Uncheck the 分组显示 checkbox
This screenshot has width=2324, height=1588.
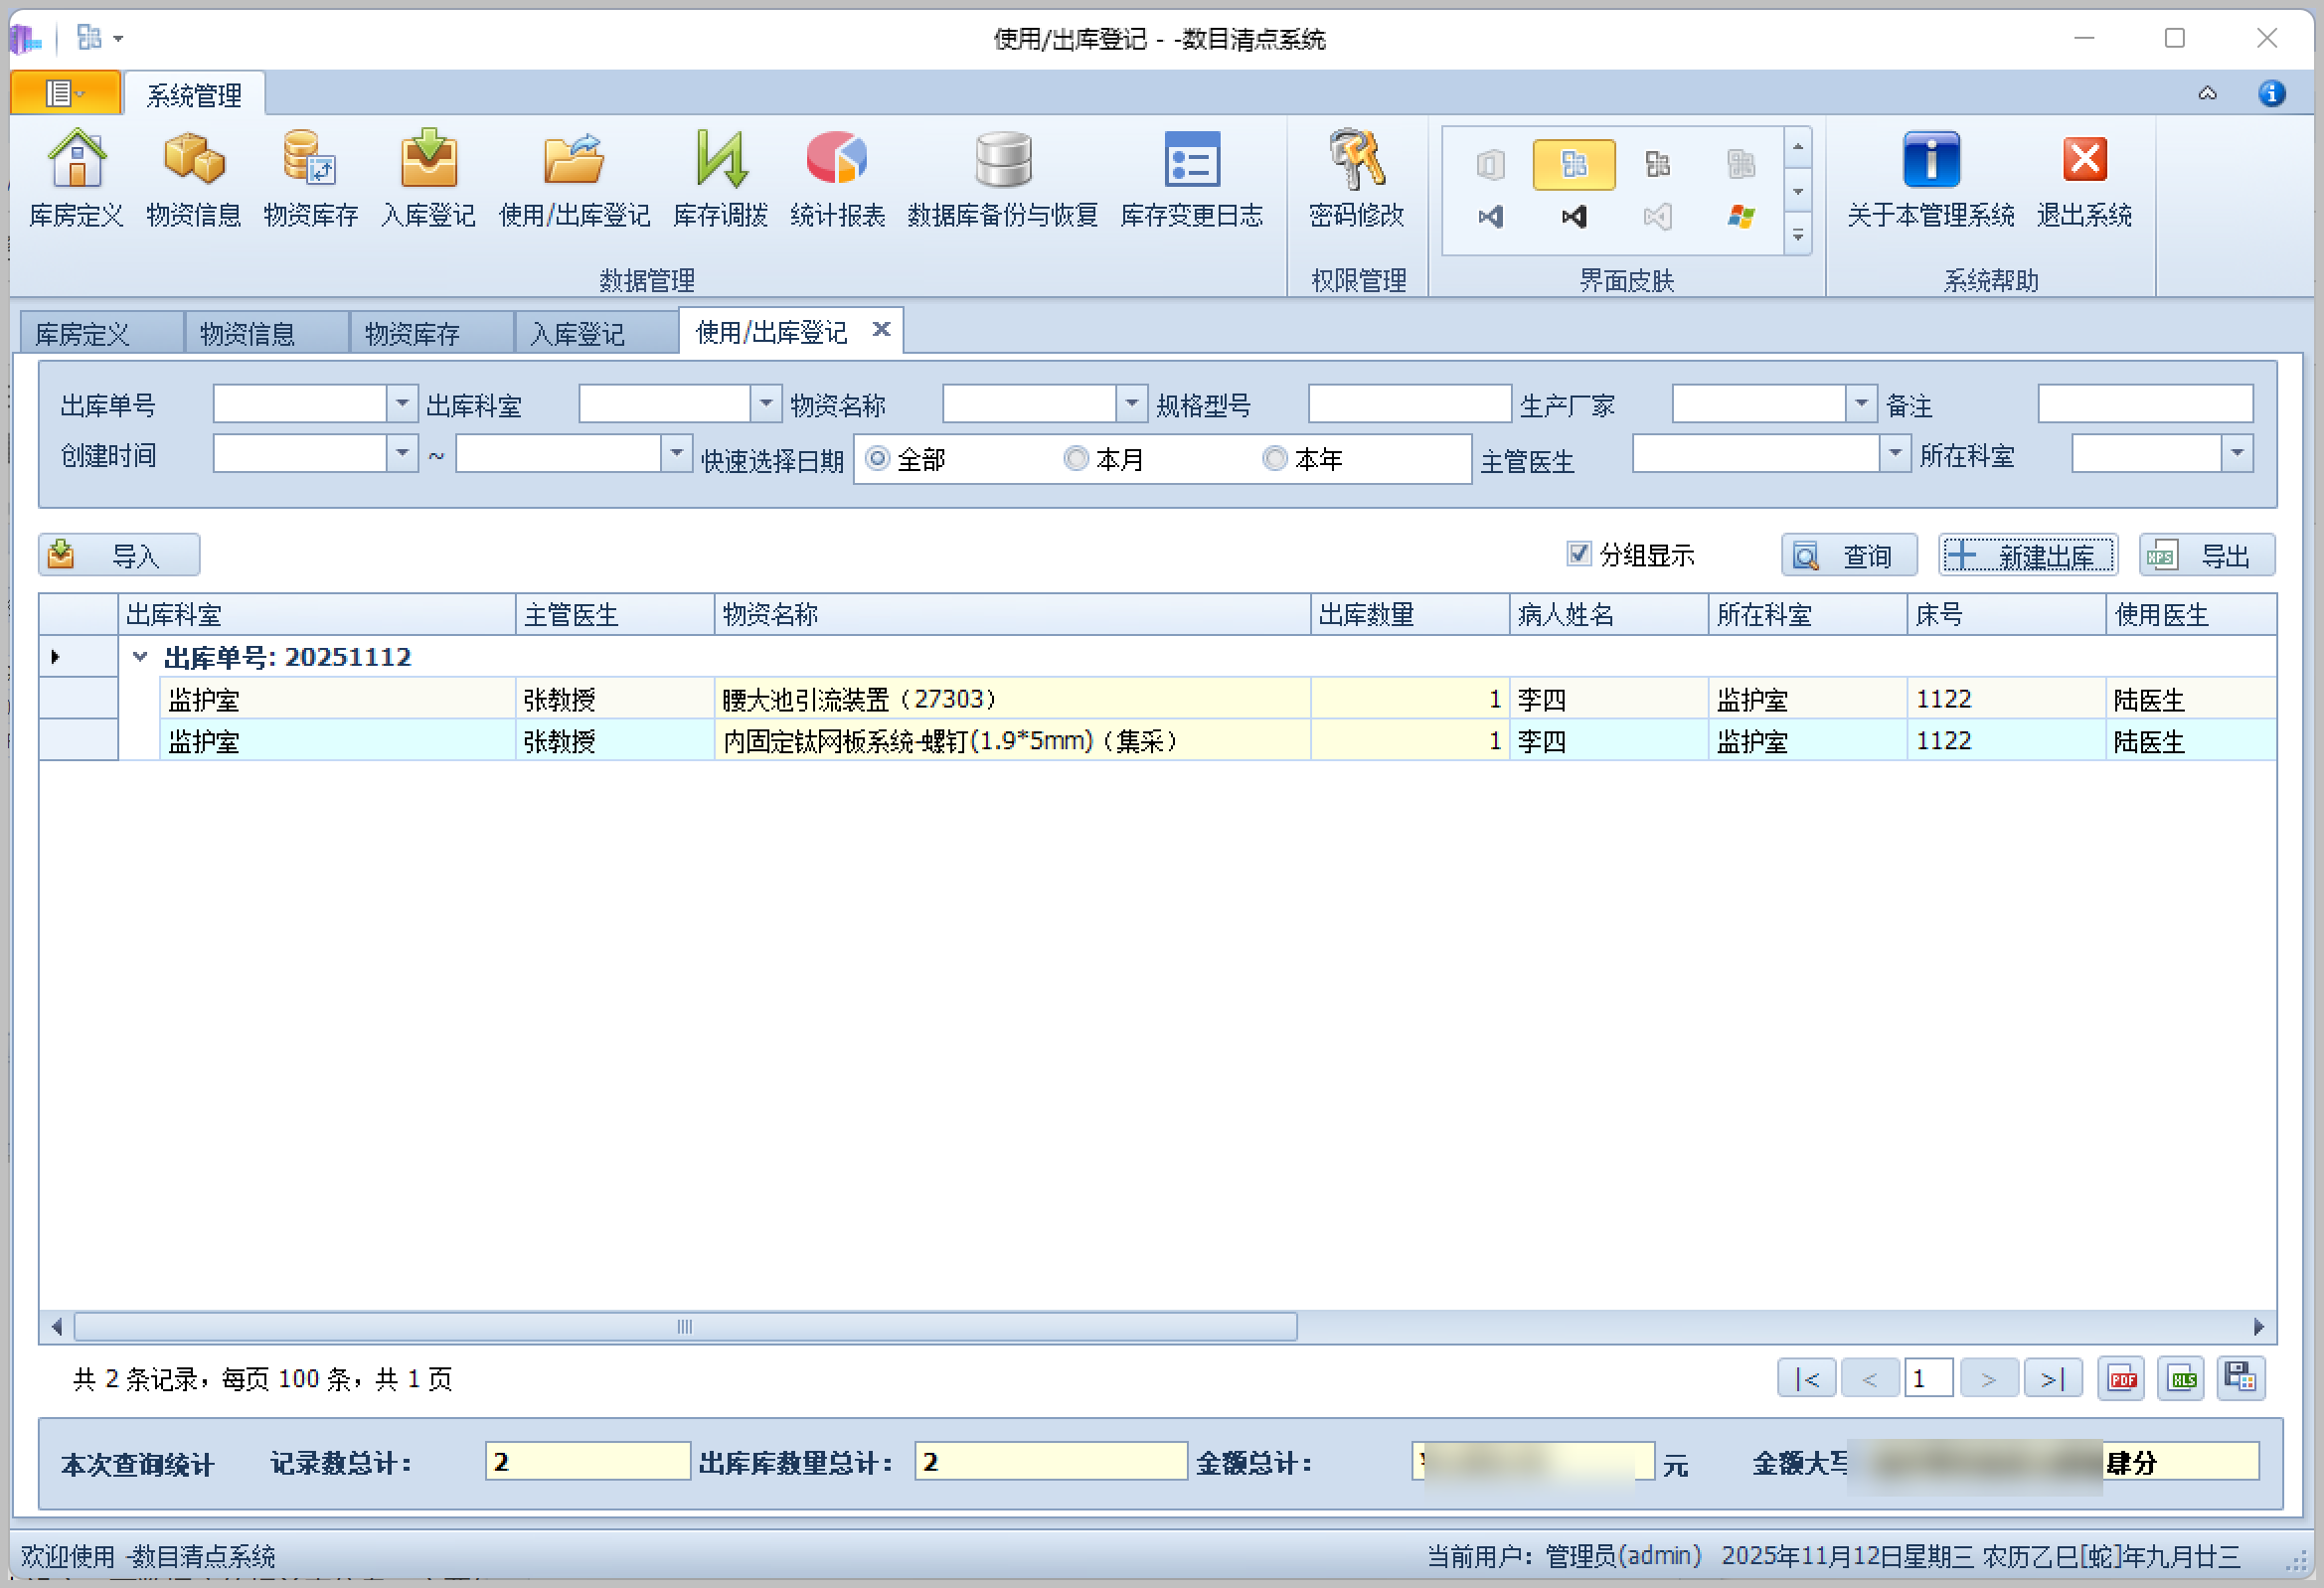[1578, 554]
